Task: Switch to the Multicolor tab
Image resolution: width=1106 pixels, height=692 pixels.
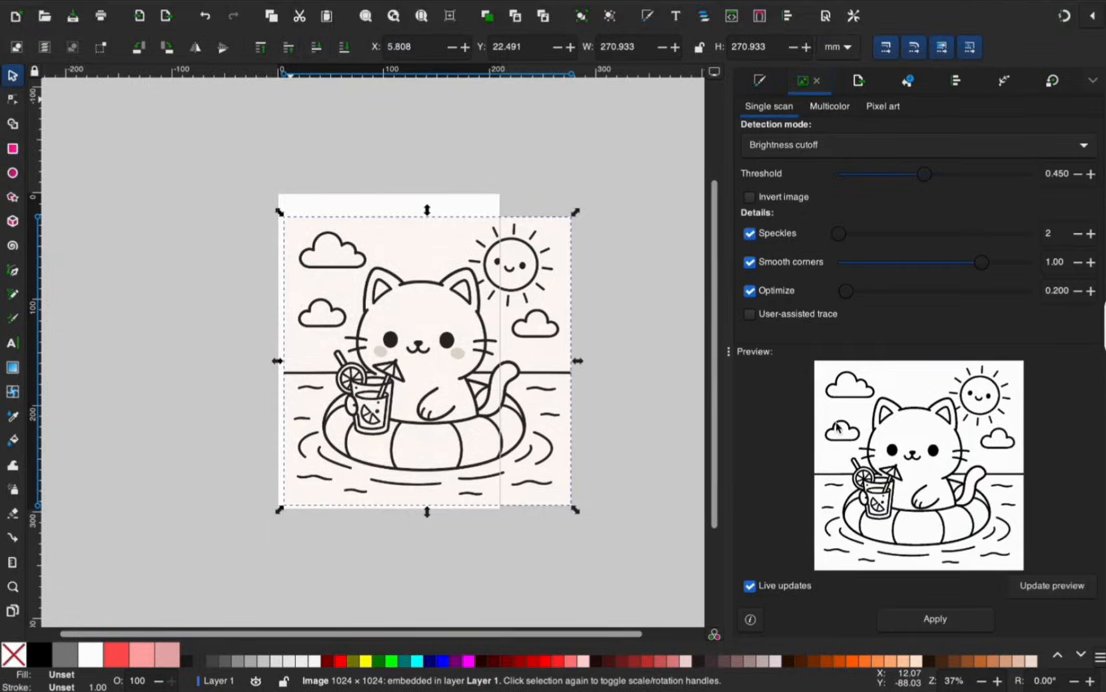Action: (x=830, y=107)
